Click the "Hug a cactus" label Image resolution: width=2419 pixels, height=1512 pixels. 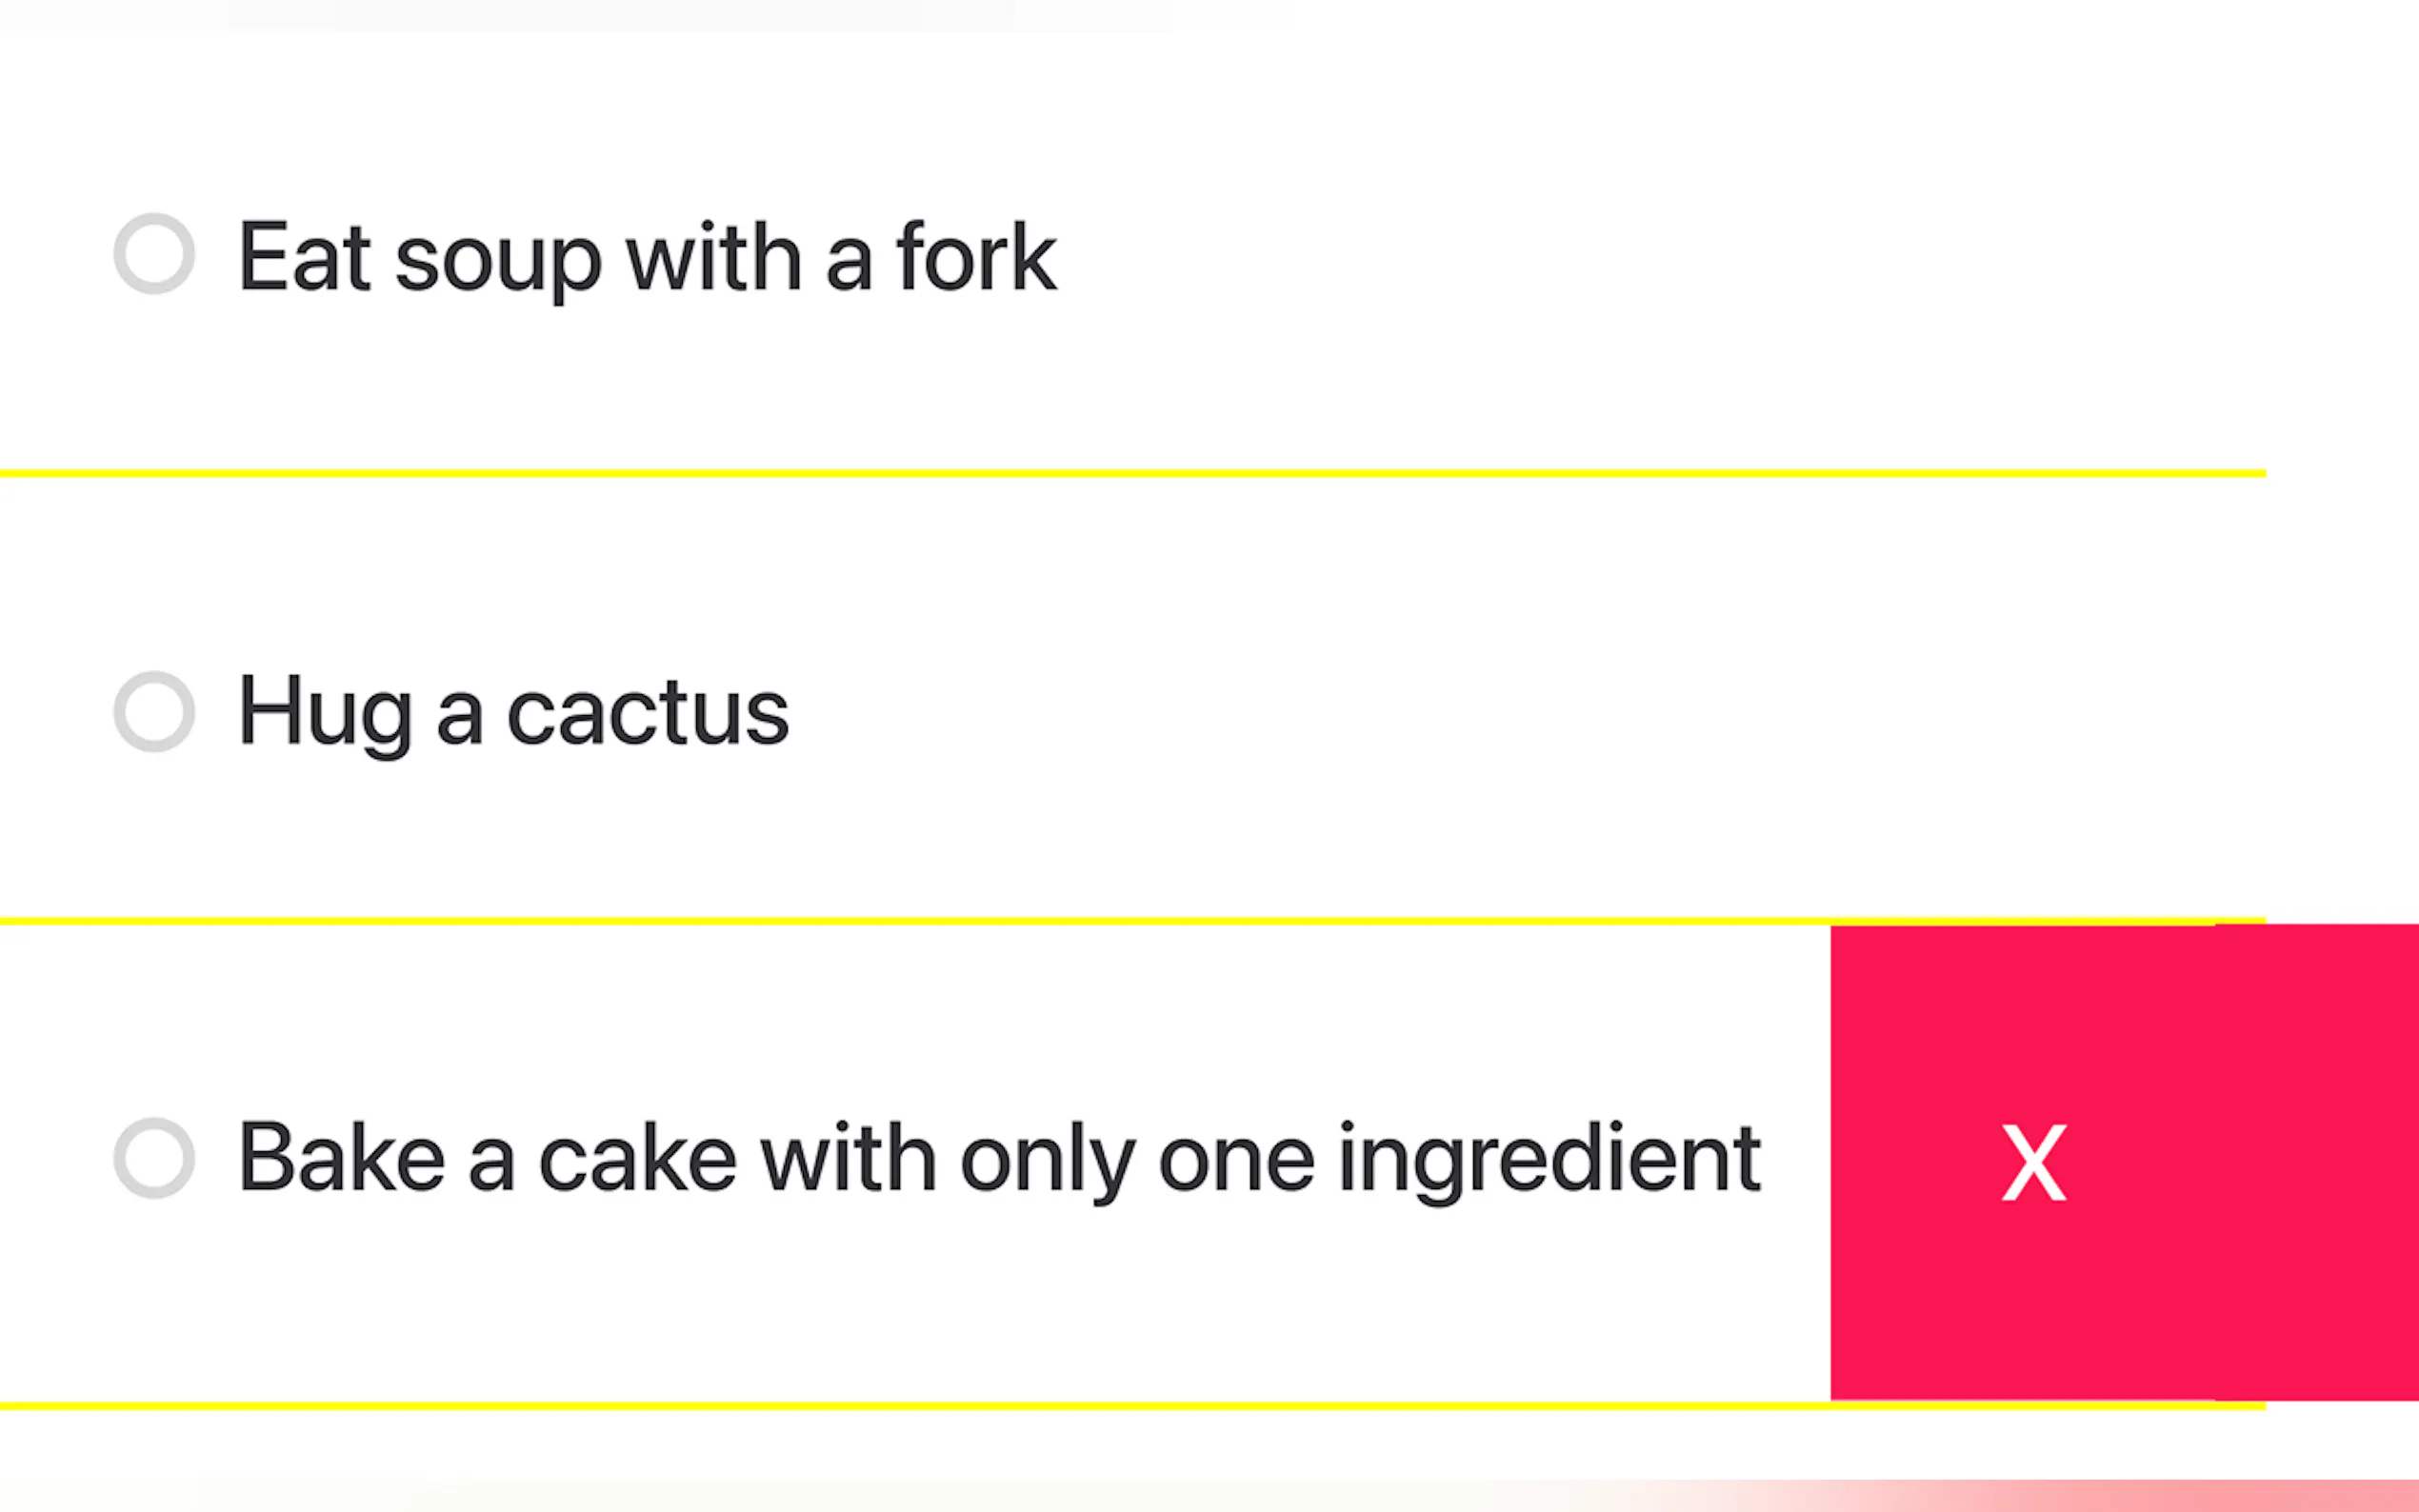coord(513,712)
